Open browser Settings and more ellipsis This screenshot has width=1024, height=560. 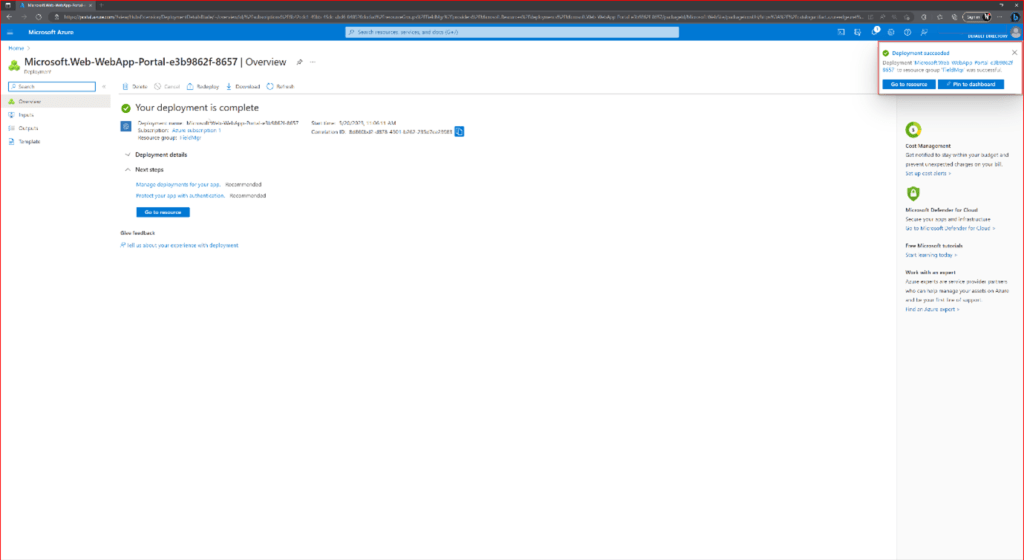point(1000,17)
